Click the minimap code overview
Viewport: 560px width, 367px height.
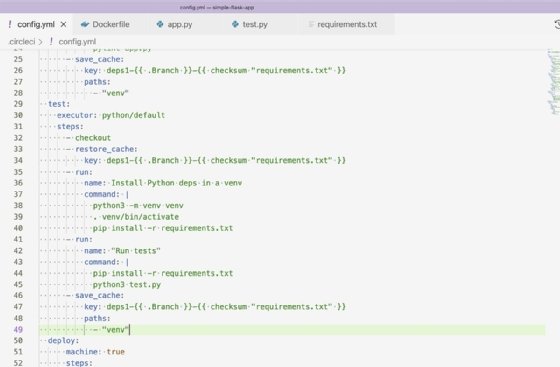(554, 82)
